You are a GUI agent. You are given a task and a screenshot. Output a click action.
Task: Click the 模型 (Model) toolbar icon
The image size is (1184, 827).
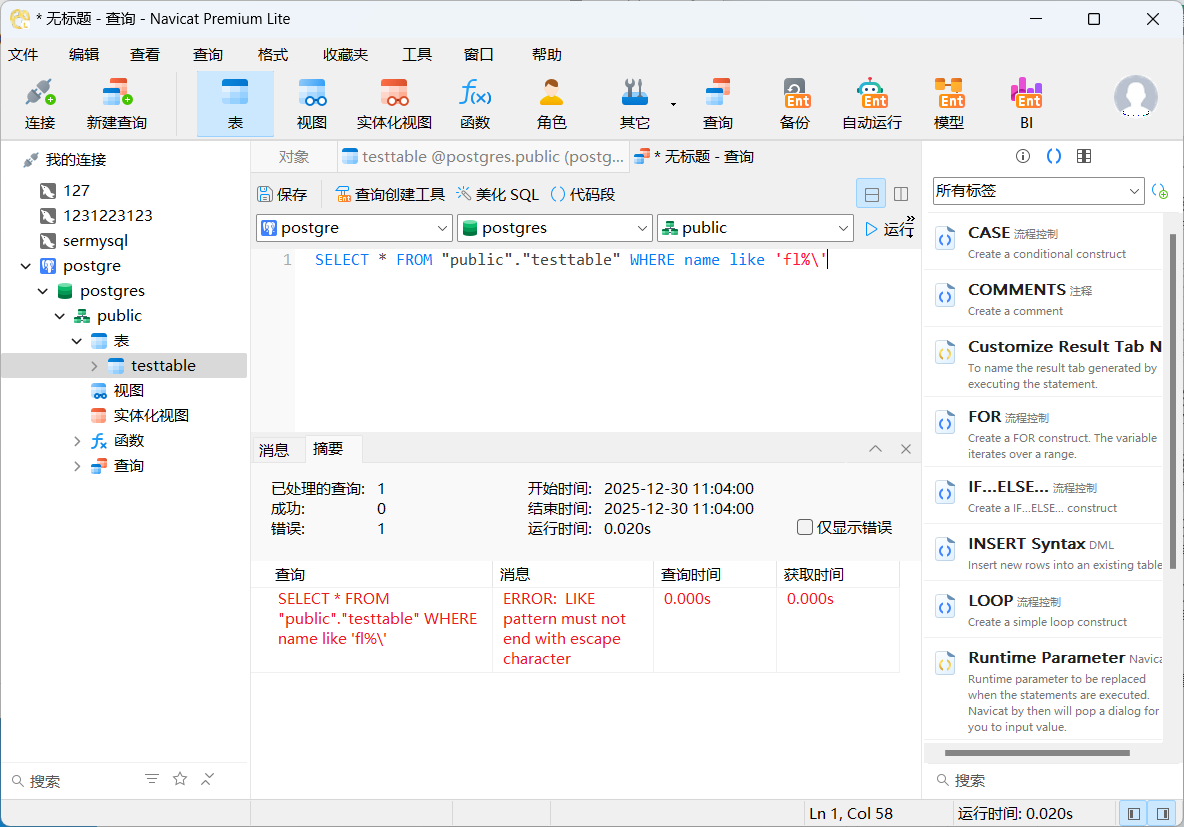(948, 104)
